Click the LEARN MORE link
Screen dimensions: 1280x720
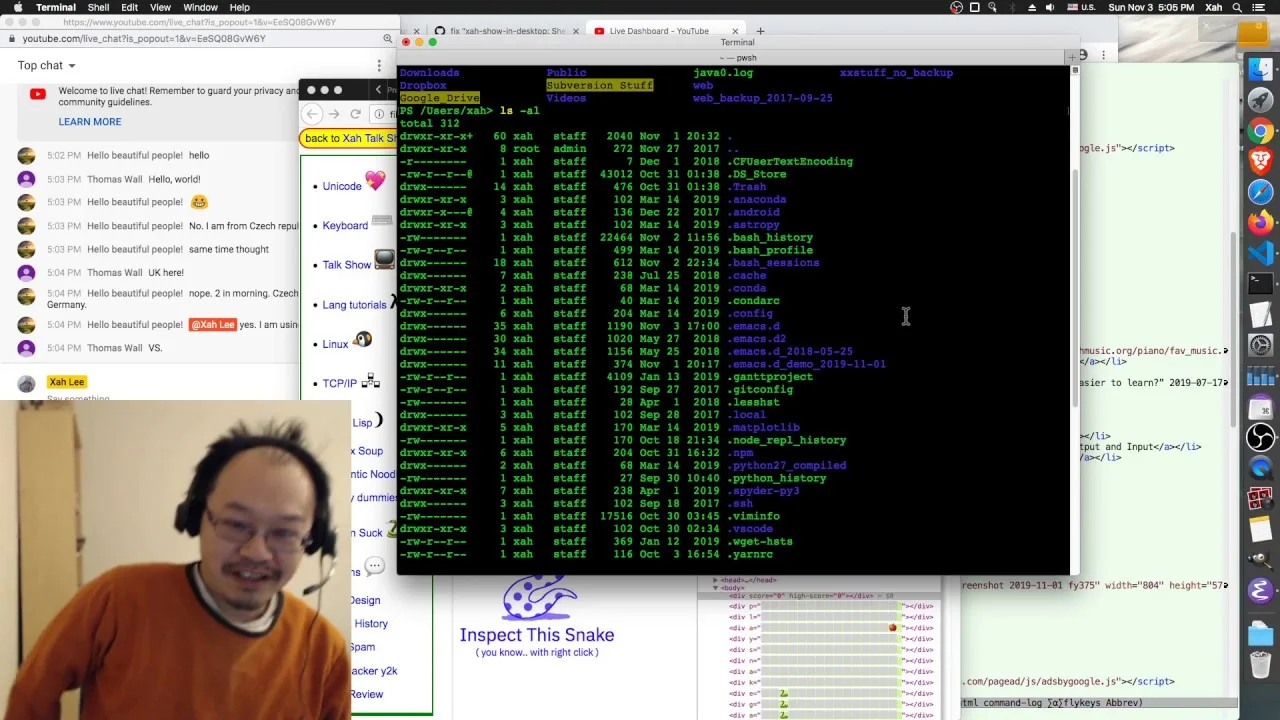tap(89, 122)
